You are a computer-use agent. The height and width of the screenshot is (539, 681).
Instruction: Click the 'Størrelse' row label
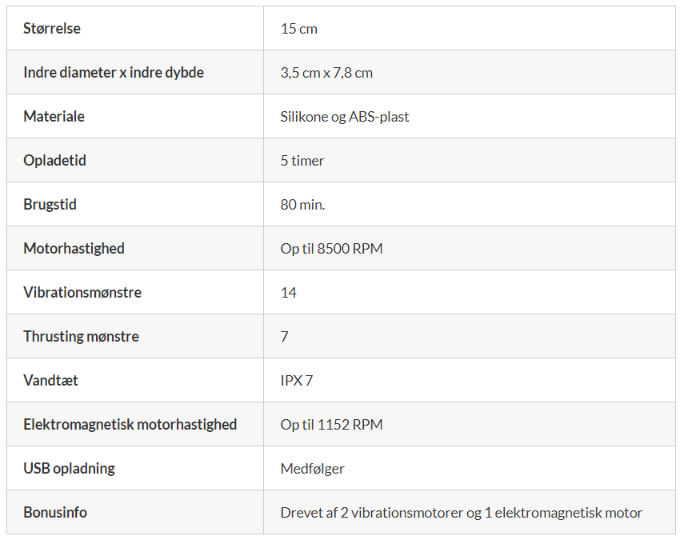tap(52, 28)
